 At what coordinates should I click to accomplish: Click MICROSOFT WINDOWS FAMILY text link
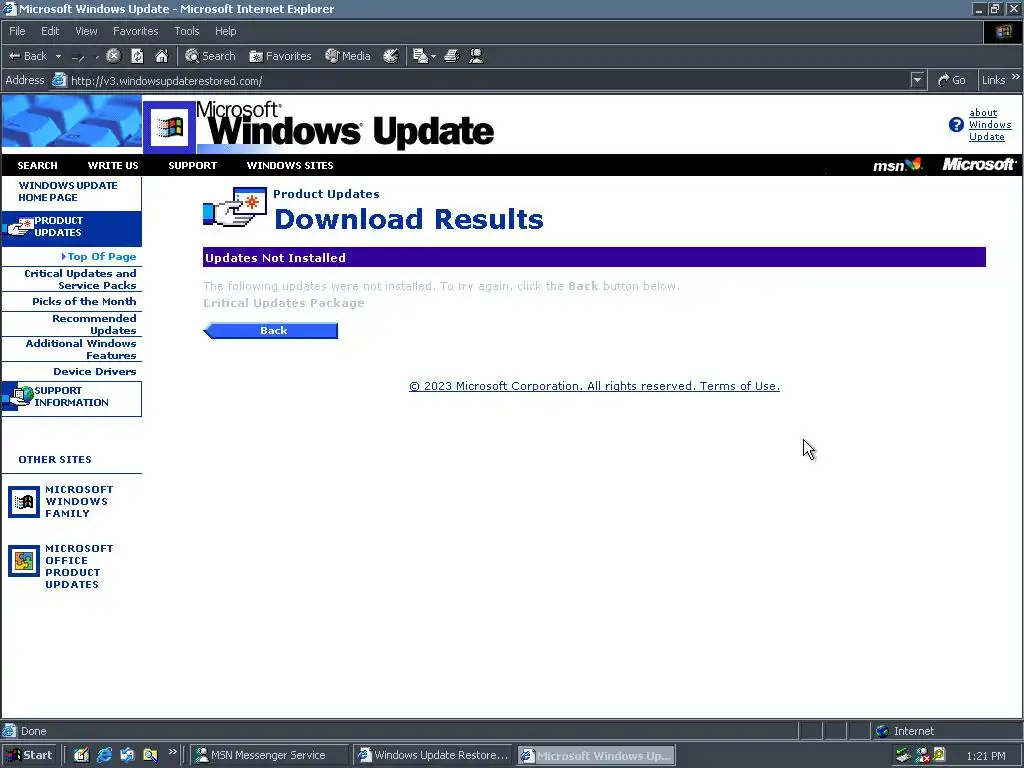78,502
